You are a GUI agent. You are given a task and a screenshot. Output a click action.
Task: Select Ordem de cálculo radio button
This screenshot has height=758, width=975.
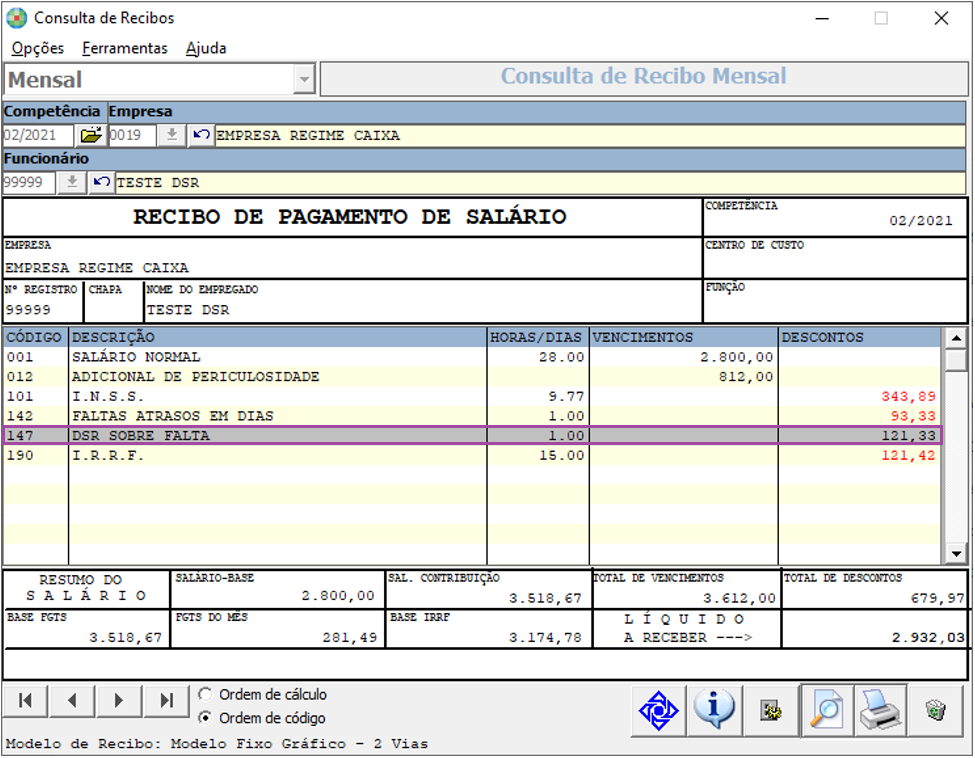click(205, 694)
